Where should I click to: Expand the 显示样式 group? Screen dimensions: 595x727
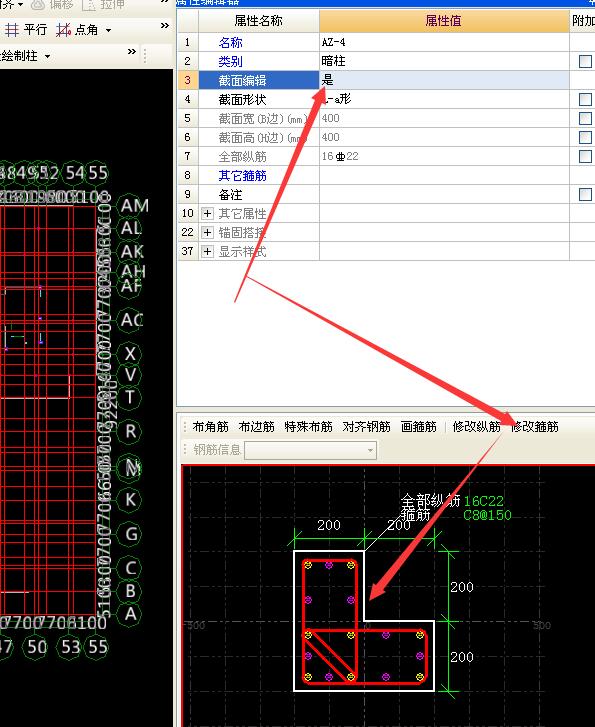pos(207,252)
